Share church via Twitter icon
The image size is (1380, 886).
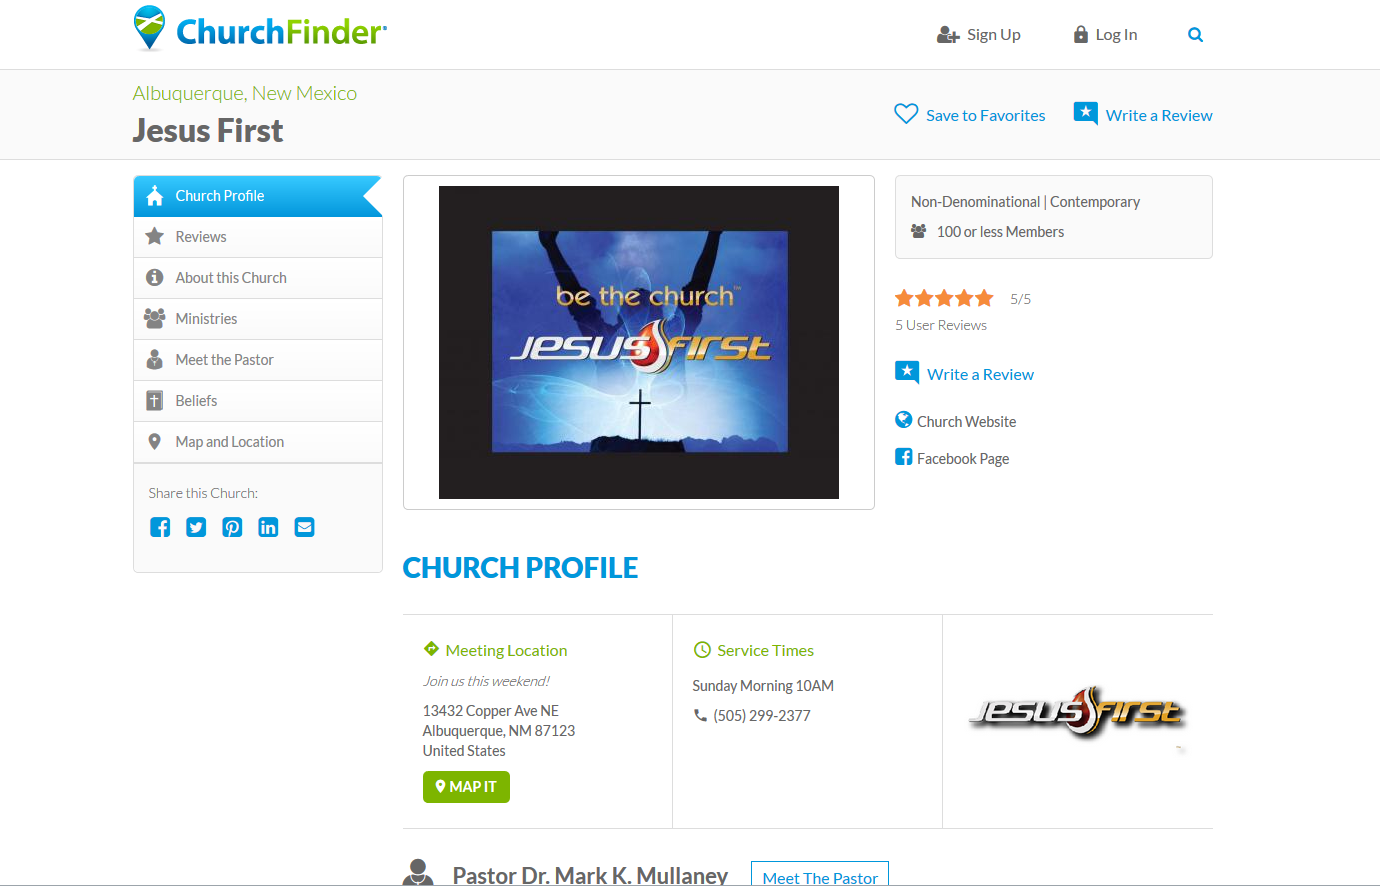[196, 527]
